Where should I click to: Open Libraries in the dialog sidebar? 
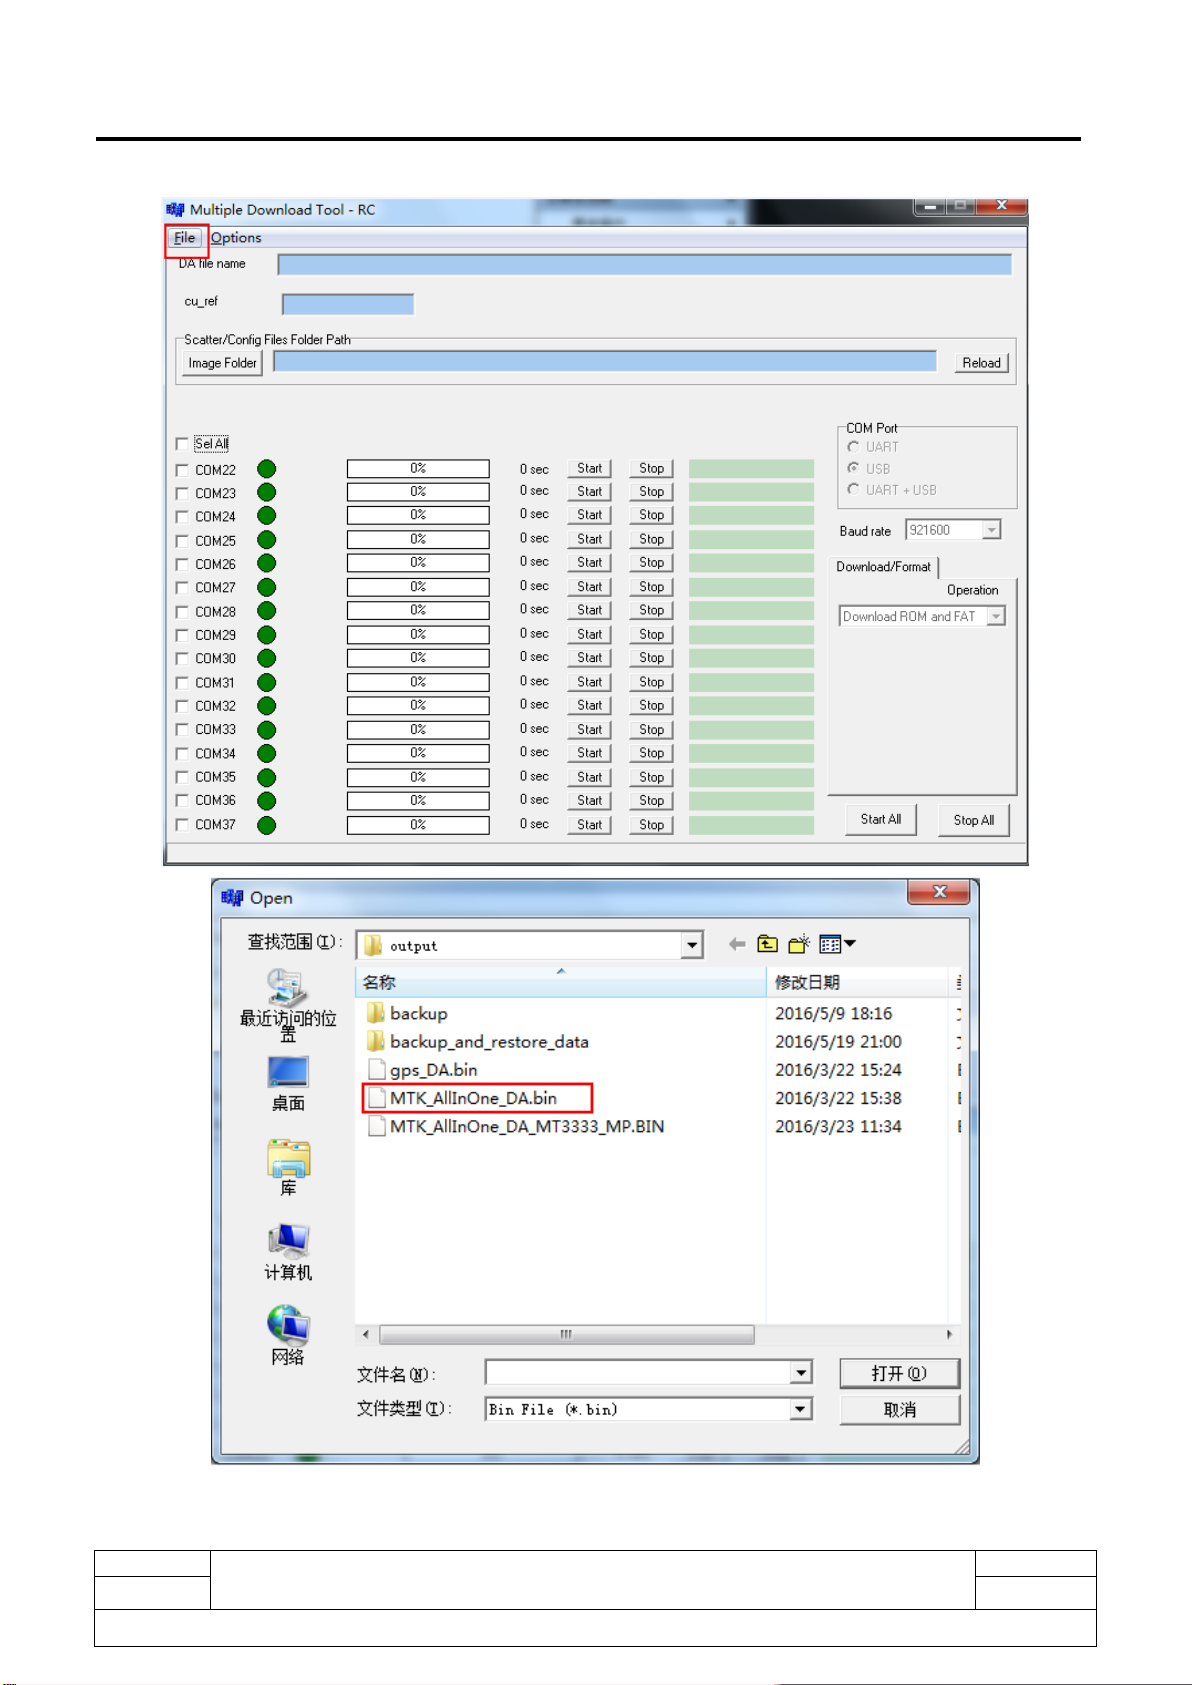(x=288, y=1168)
